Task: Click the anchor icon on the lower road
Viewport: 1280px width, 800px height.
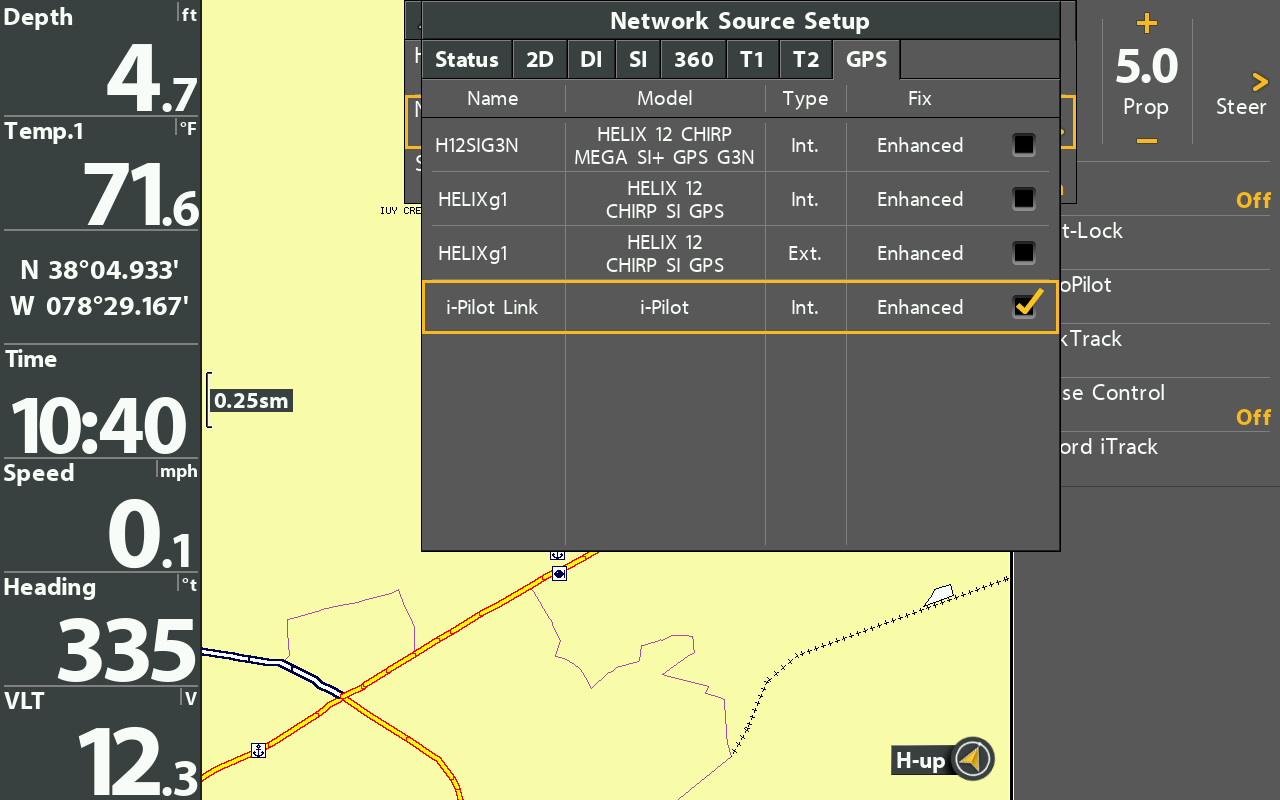Action: click(258, 750)
